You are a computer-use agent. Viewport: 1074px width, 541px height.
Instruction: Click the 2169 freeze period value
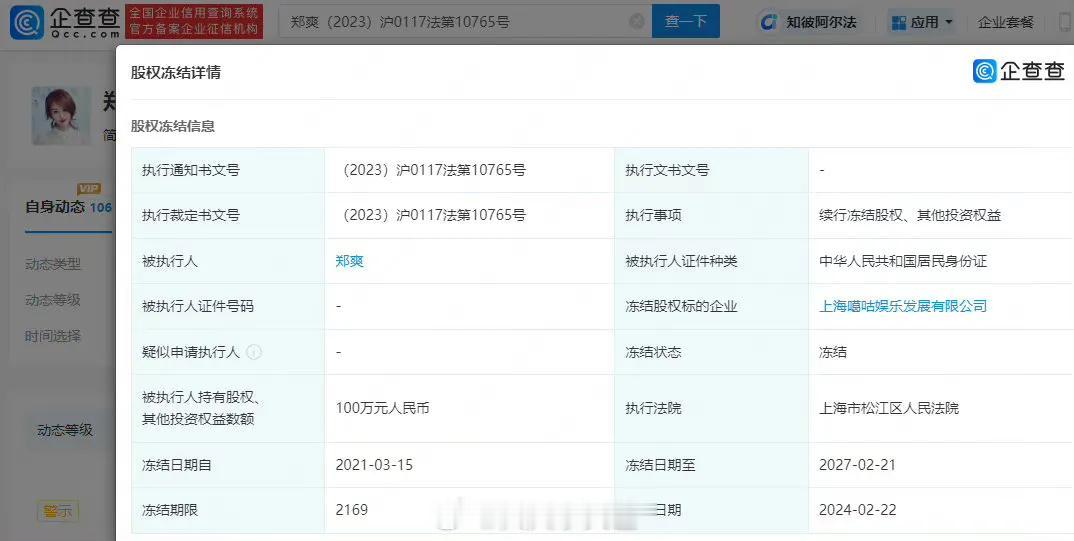pos(351,510)
